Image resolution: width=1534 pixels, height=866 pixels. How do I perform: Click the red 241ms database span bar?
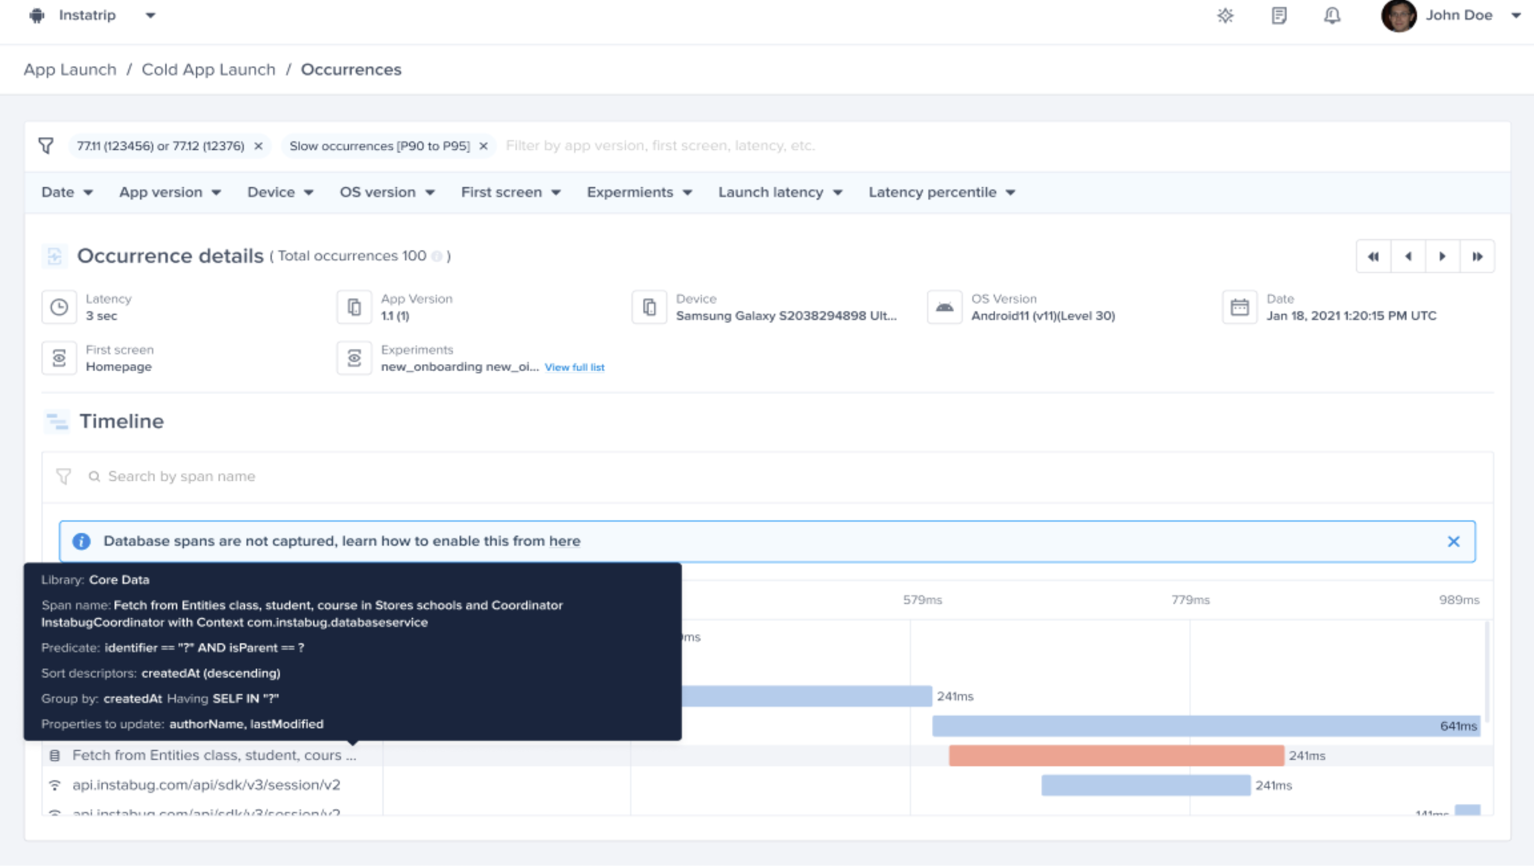click(1116, 755)
